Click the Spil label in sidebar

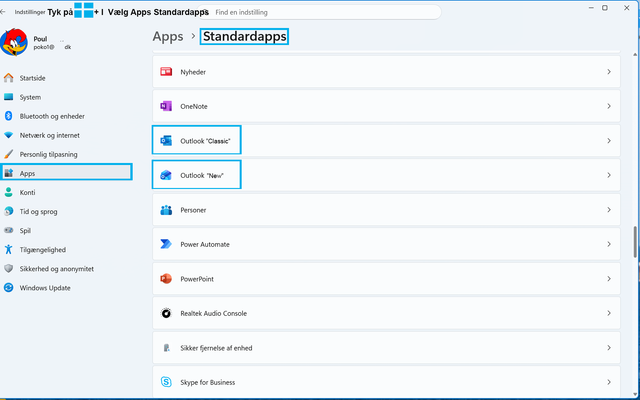tap(25, 231)
